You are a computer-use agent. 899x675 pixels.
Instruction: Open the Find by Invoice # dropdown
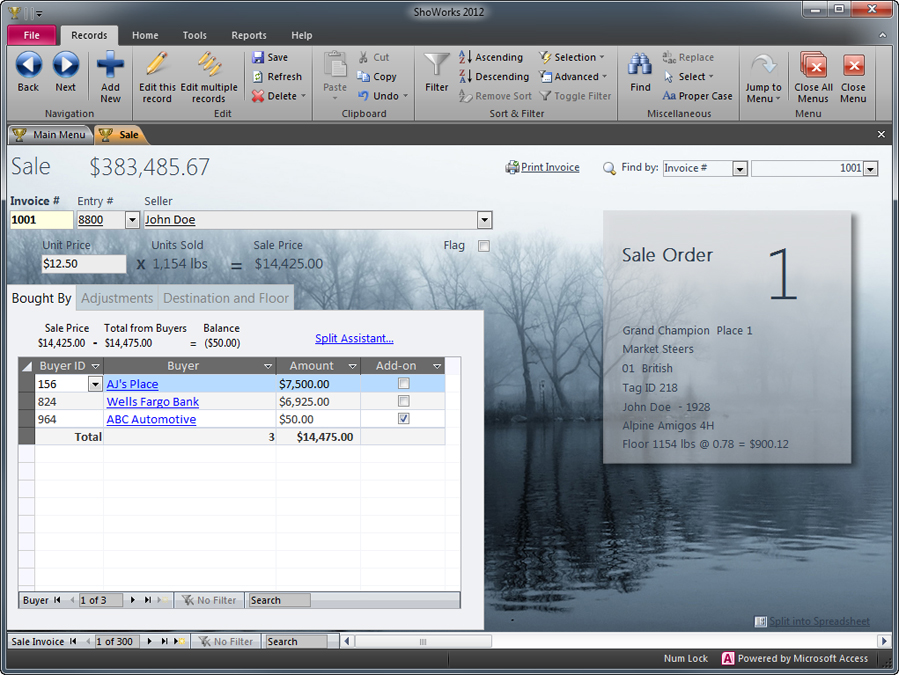tap(739, 168)
